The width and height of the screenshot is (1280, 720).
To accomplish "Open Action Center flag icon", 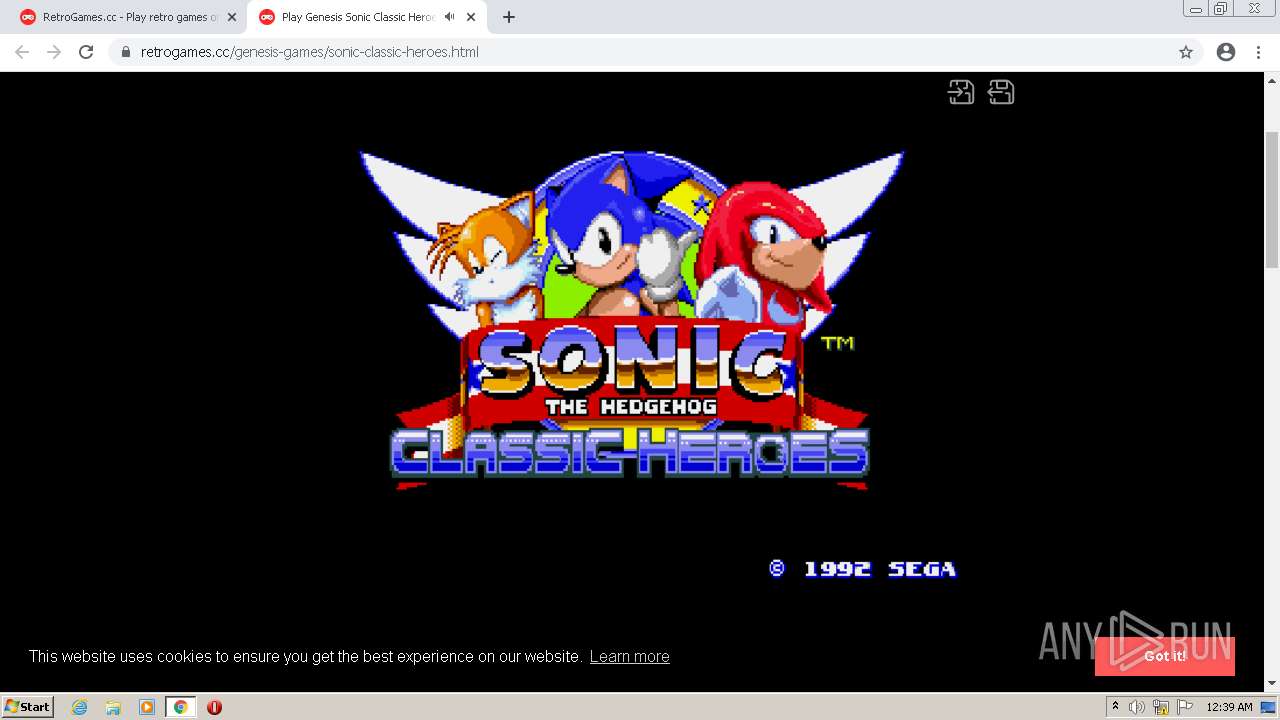I will coord(1185,707).
